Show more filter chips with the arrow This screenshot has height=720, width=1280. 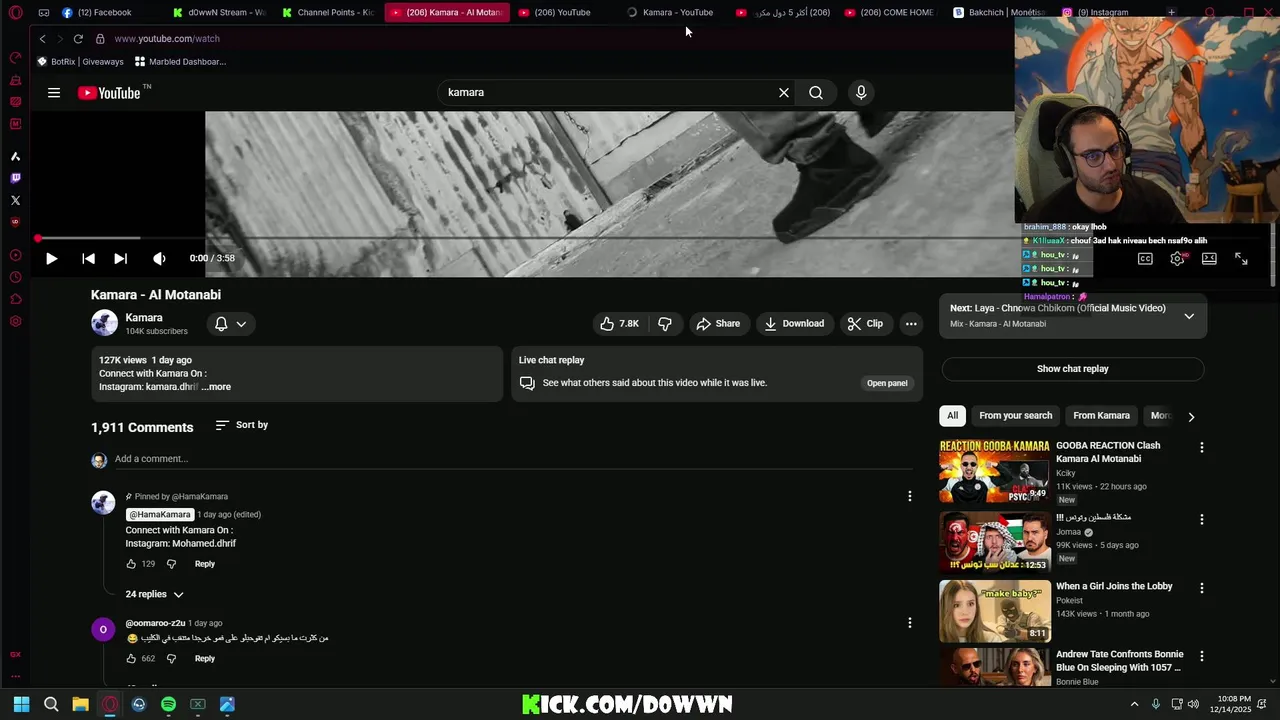click(x=1190, y=416)
